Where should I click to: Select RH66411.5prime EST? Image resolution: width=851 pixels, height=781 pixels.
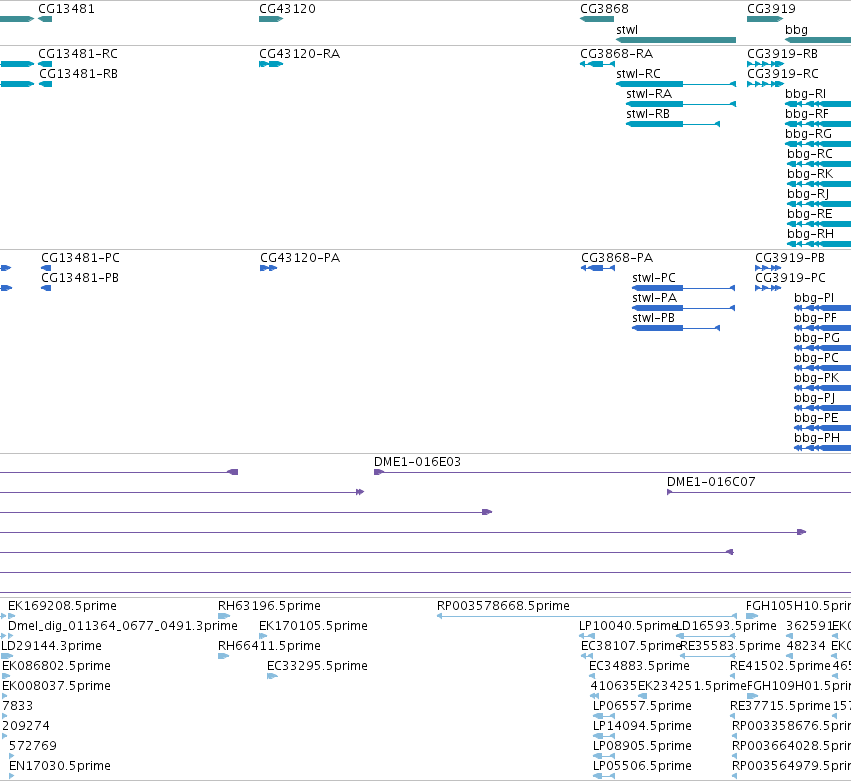[269, 646]
